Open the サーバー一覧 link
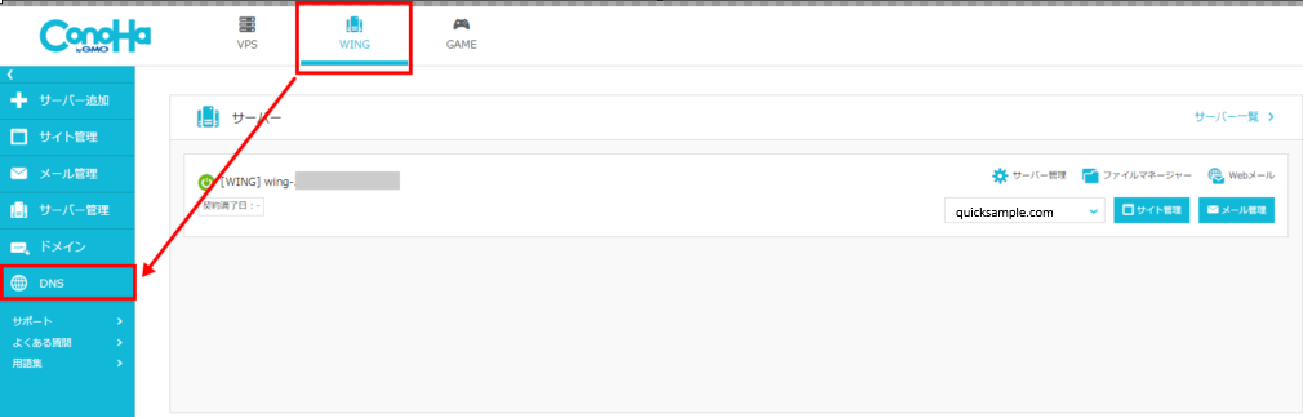This screenshot has height=417, width=1303. (1234, 117)
